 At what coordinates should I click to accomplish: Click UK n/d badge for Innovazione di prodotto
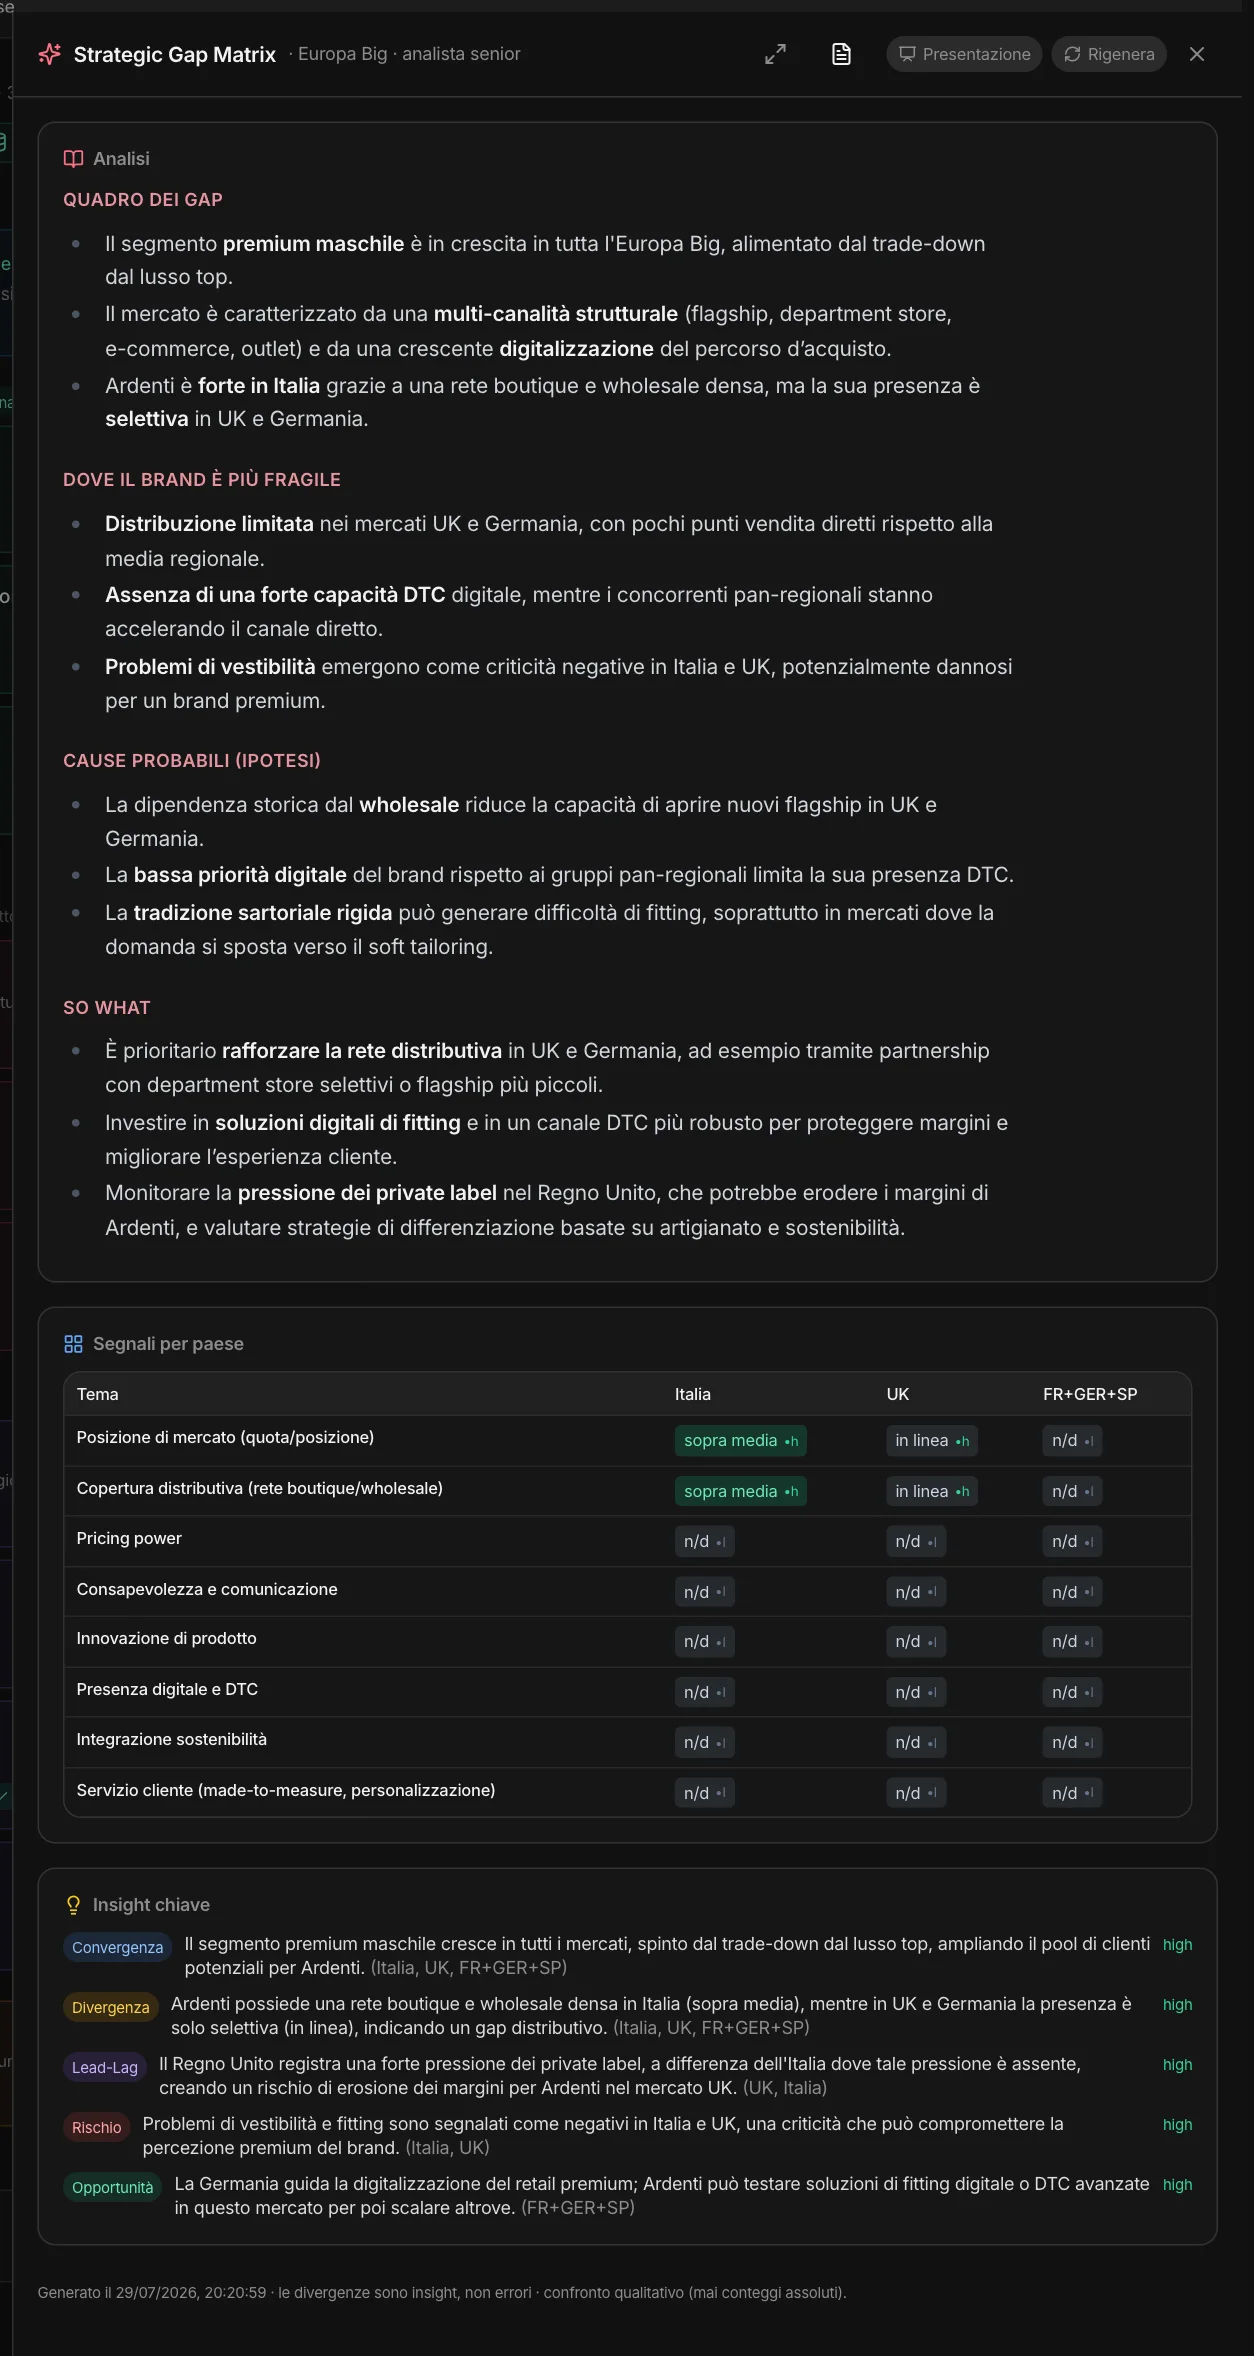coord(916,1642)
